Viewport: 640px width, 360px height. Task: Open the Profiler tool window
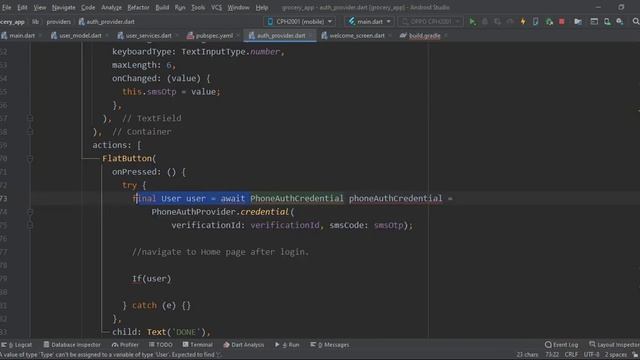[125, 345]
